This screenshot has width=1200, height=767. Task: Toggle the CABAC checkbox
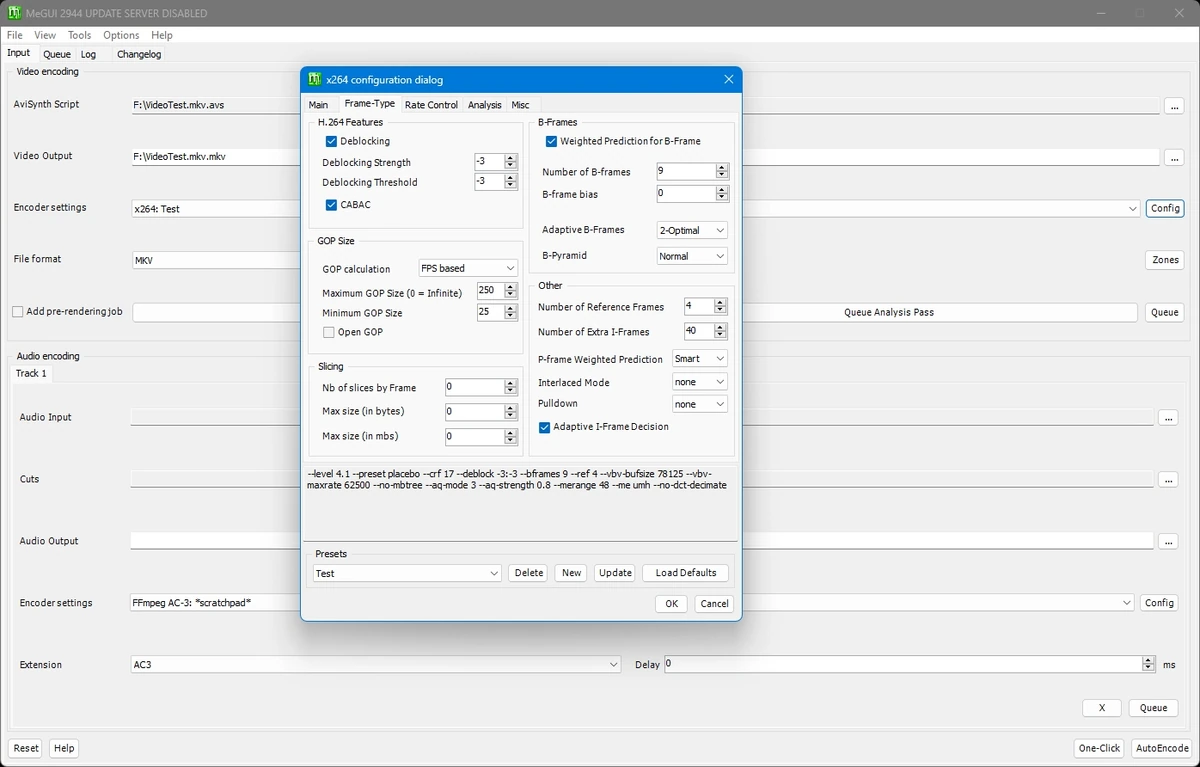pos(332,205)
